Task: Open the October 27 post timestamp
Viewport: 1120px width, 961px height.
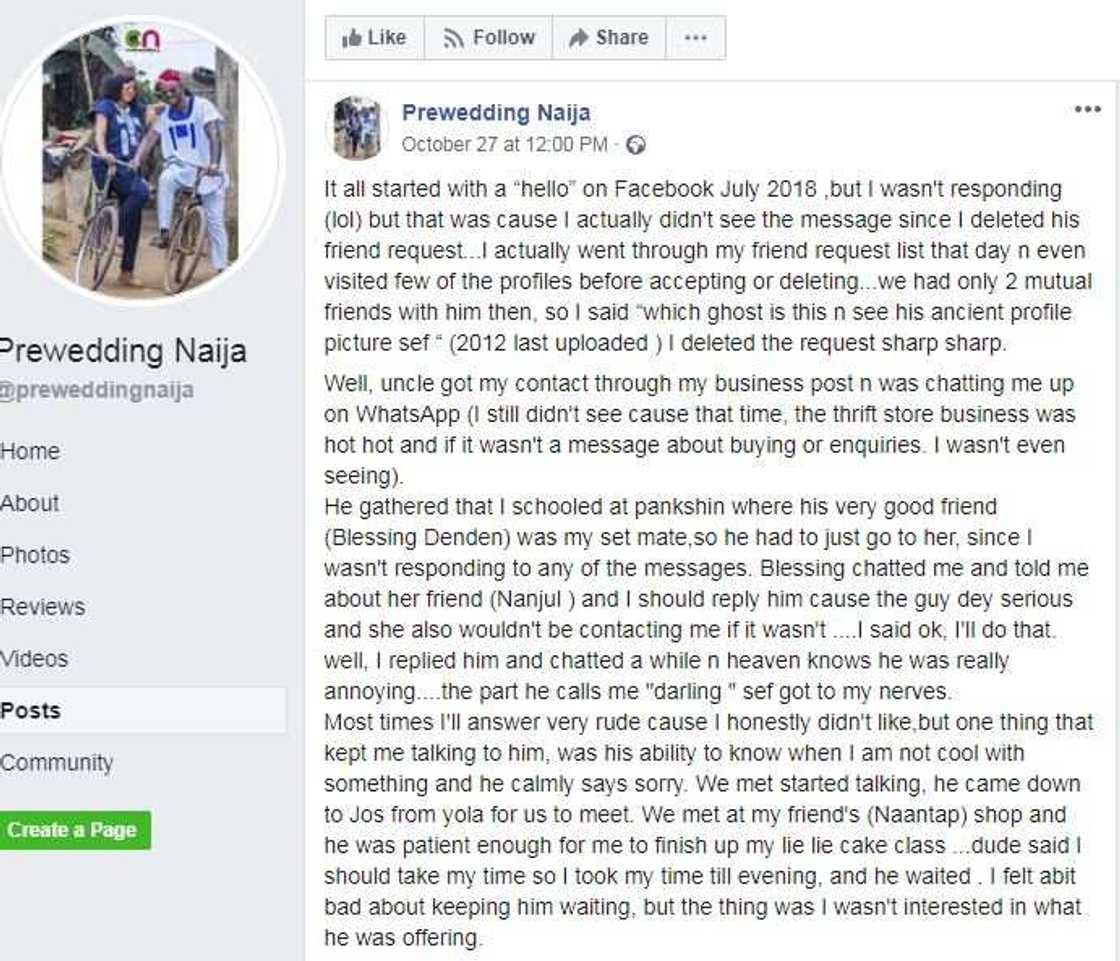Action: tap(504, 145)
